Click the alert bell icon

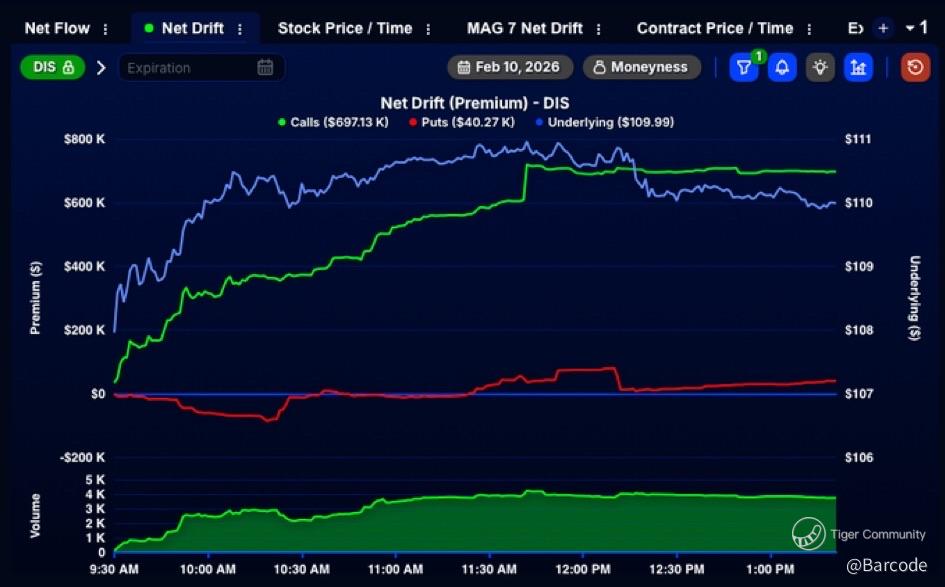point(782,67)
